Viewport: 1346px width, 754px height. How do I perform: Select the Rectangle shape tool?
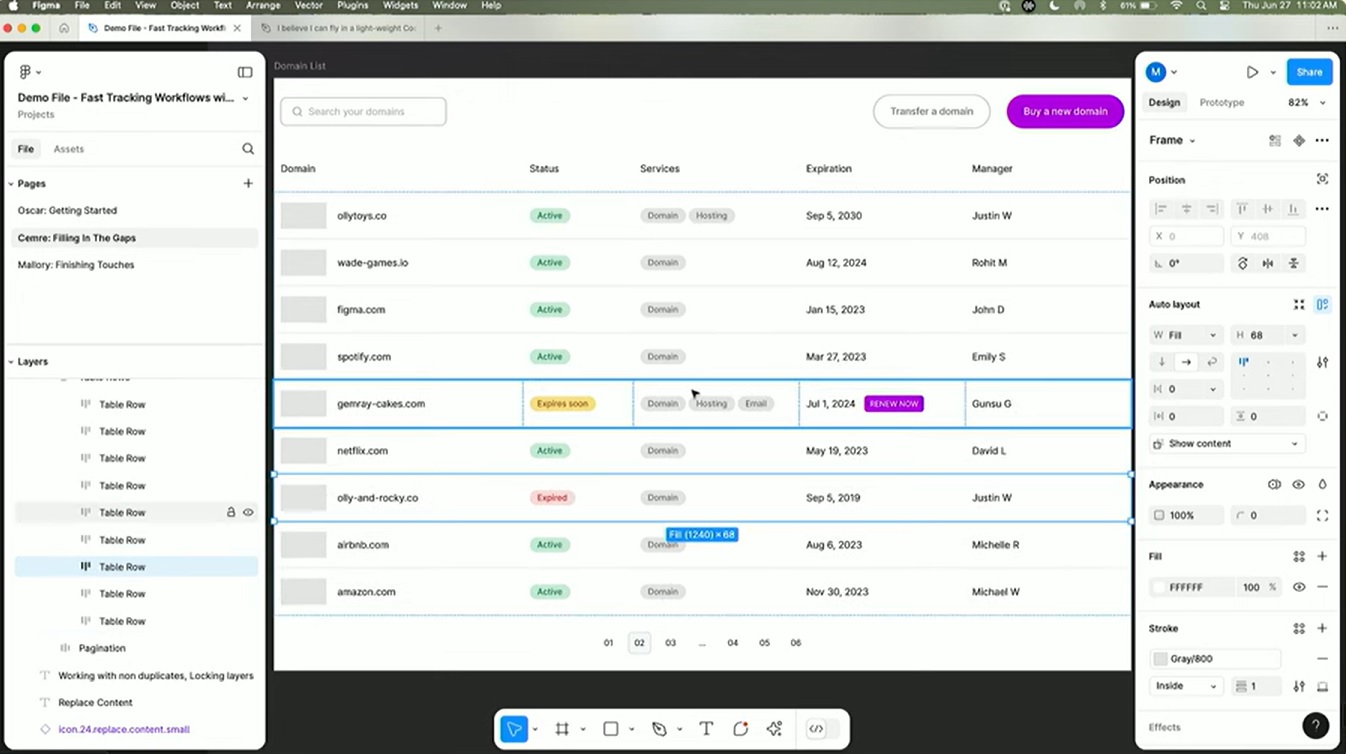coord(611,729)
